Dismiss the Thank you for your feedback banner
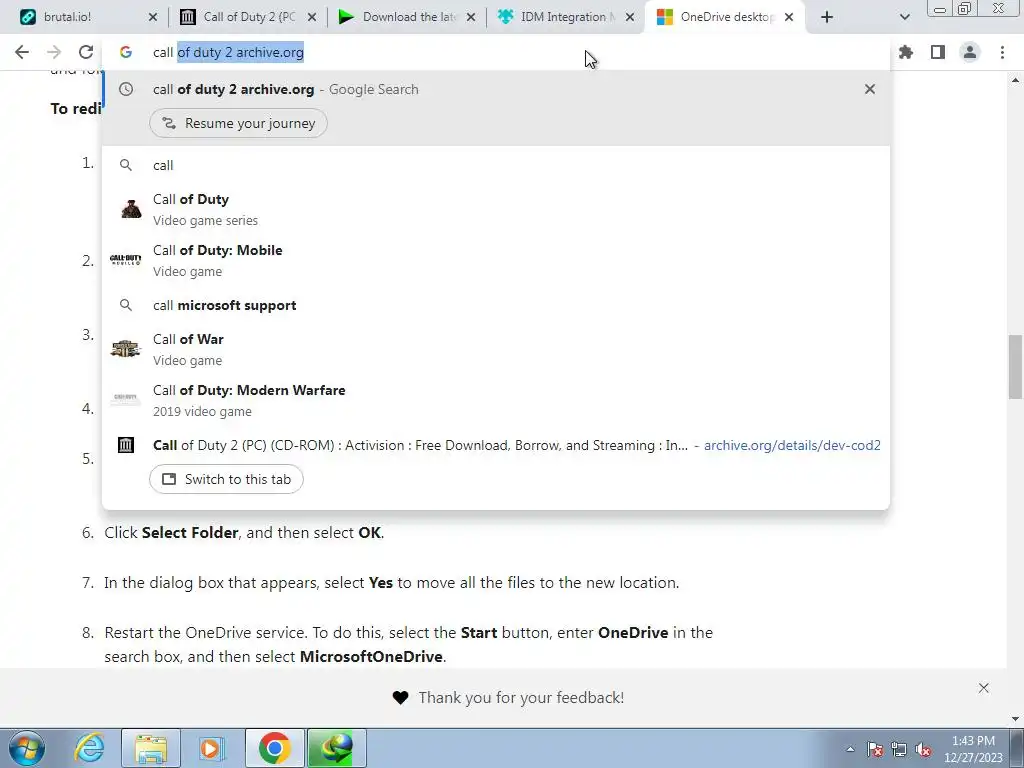 [984, 688]
